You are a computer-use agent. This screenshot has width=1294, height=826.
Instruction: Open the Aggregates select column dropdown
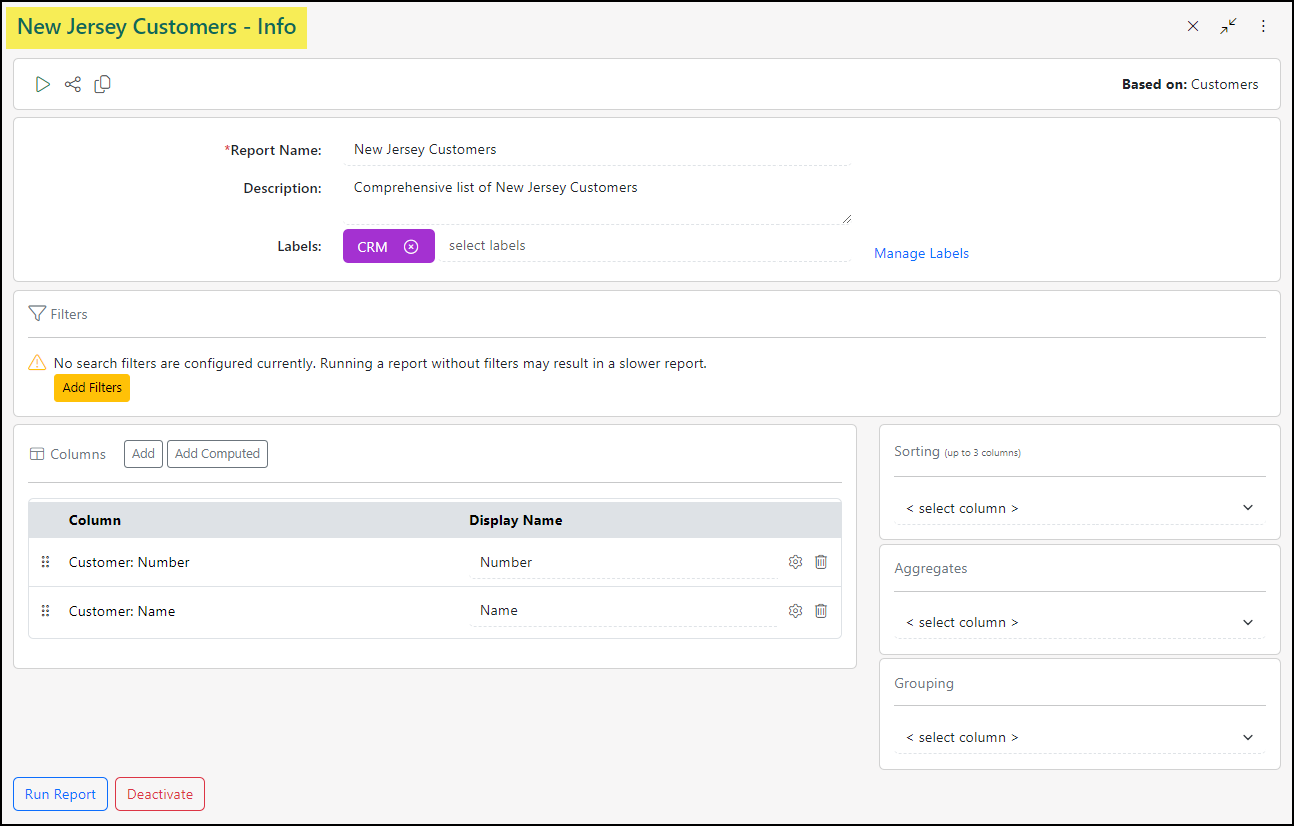pos(1079,622)
